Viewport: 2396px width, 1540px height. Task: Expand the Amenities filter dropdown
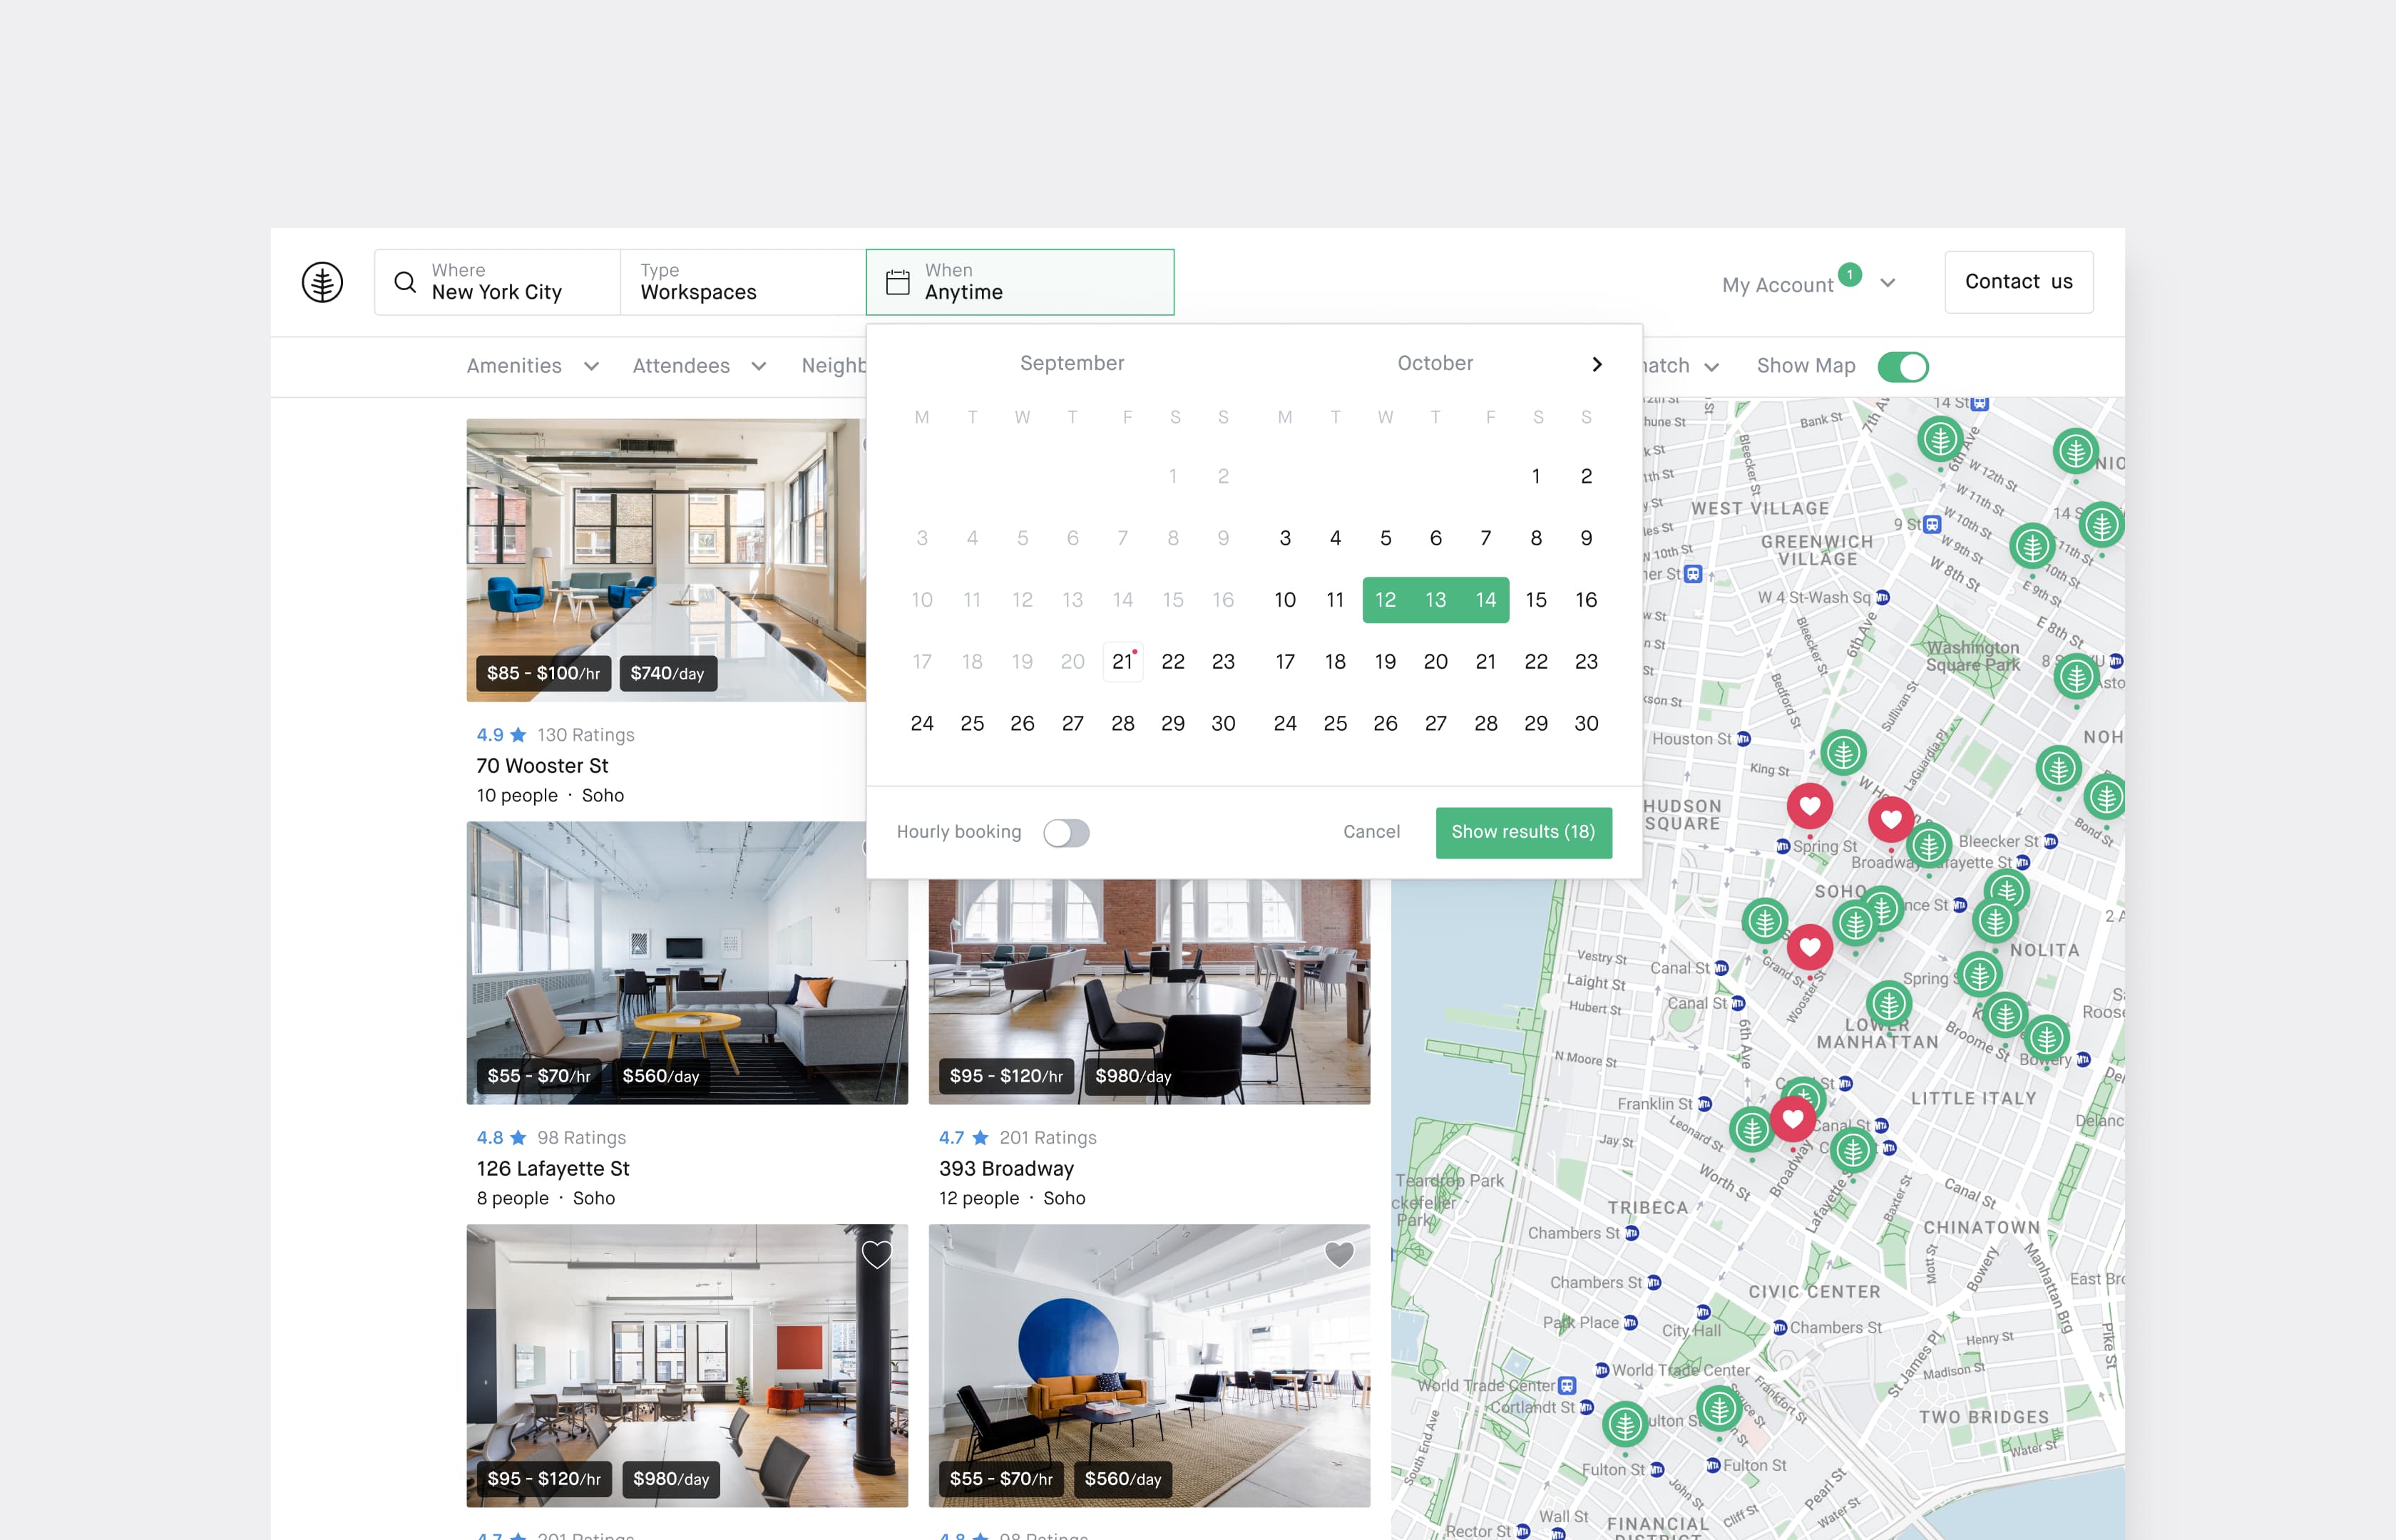533,366
